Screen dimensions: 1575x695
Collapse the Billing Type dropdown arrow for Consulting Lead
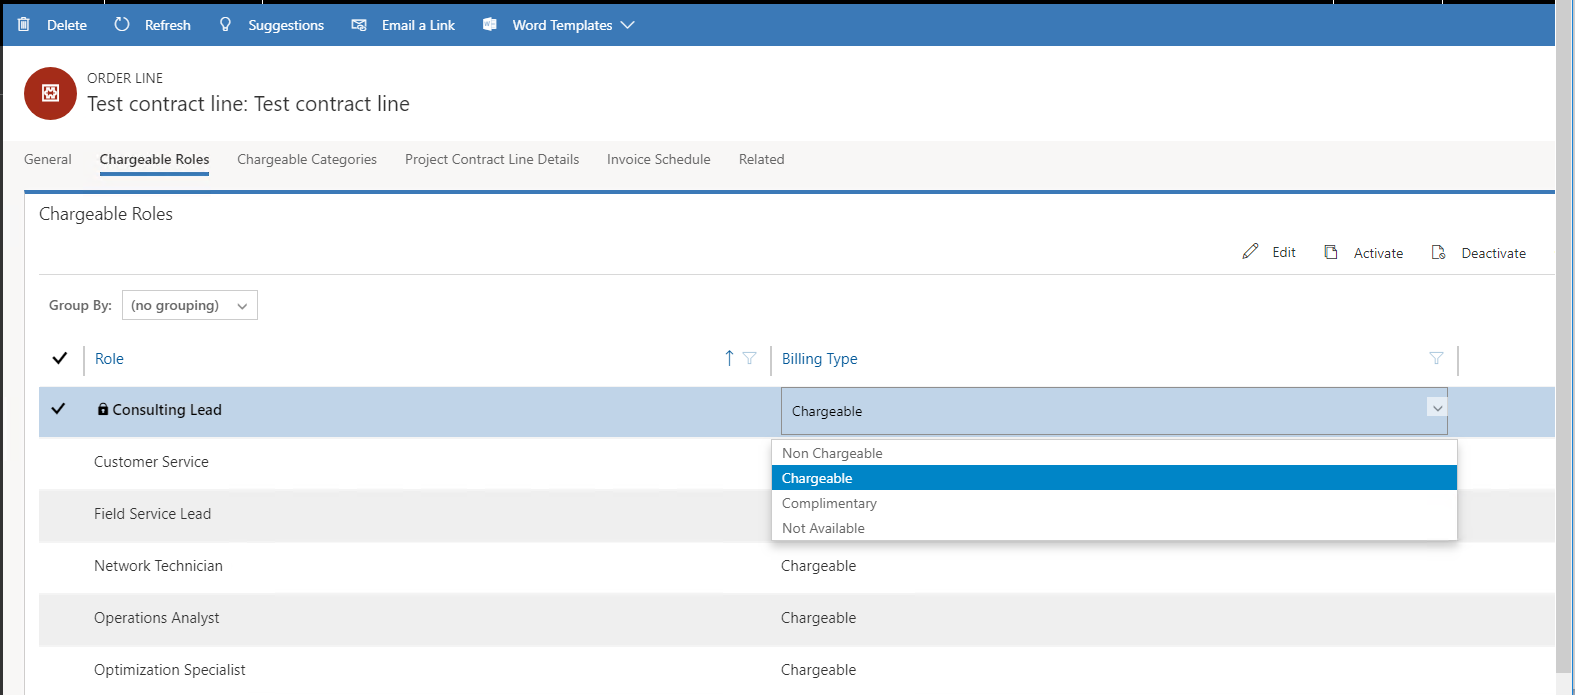(x=1437, y=408)
